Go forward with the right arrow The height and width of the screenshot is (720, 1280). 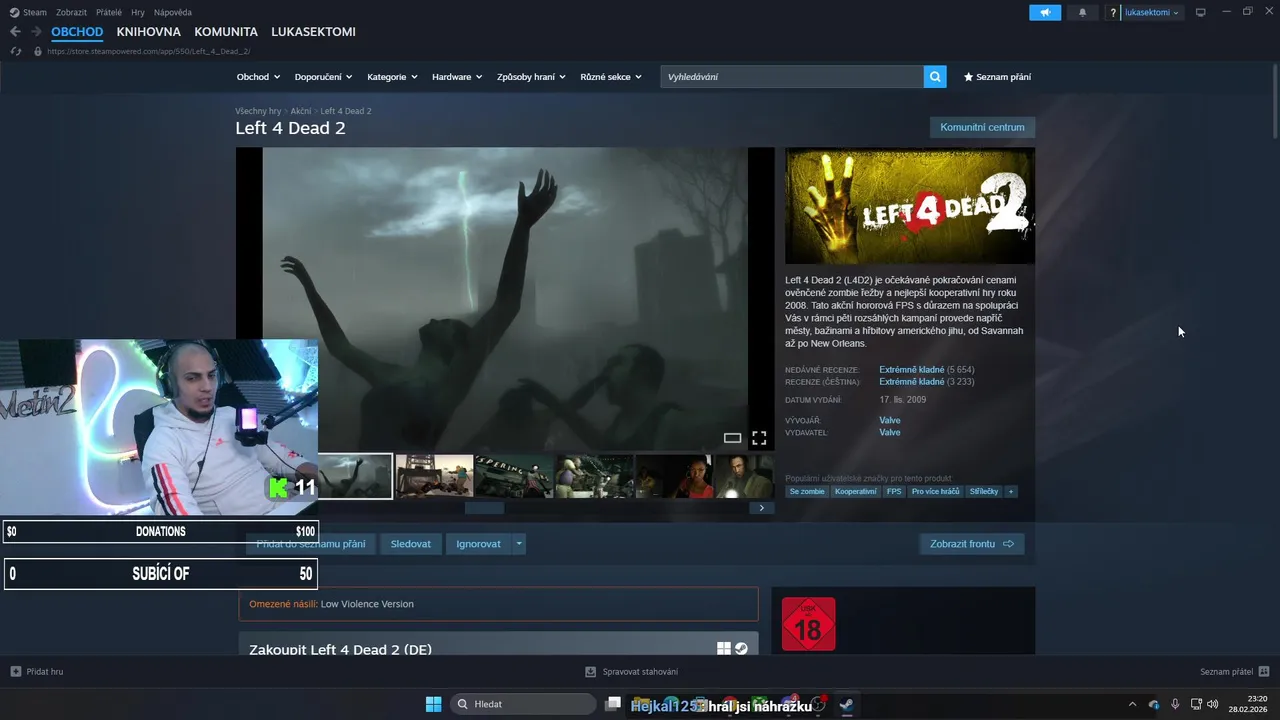[36, 32]
